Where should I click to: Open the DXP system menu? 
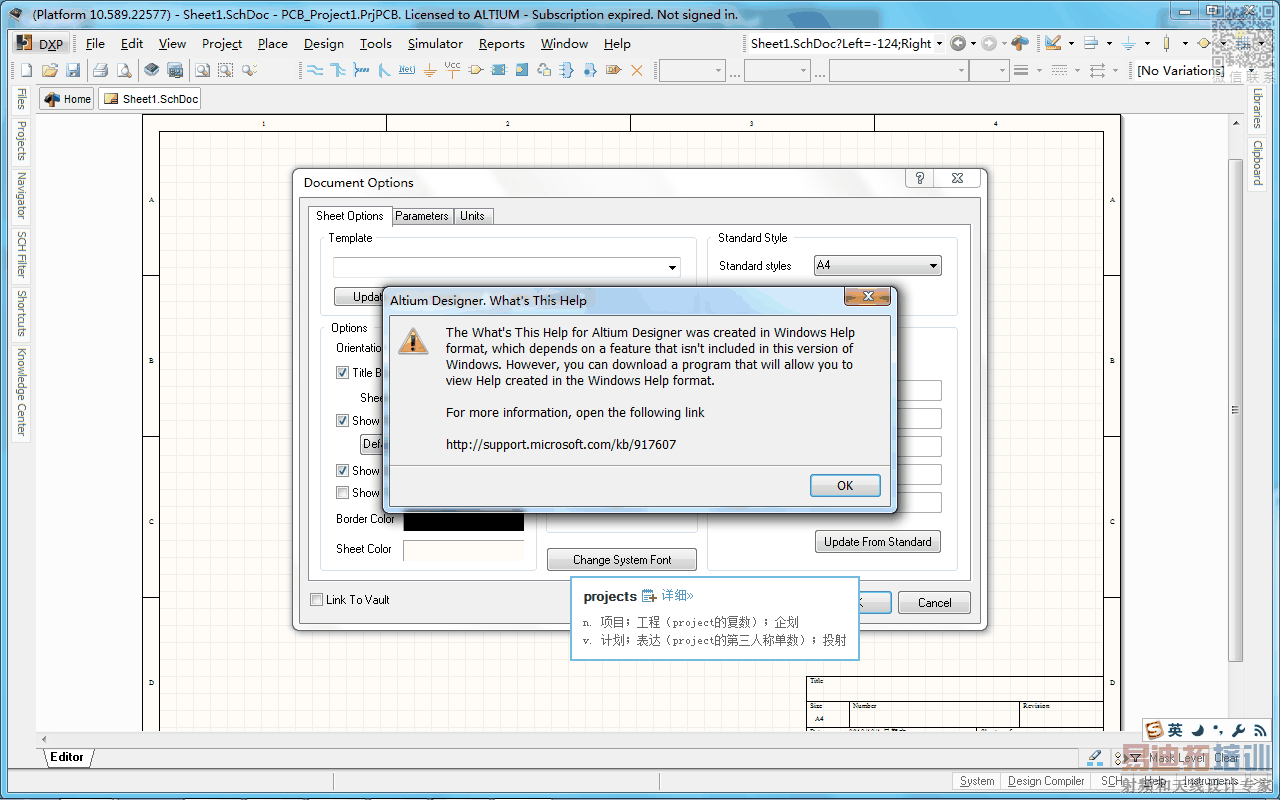point(39,43)
